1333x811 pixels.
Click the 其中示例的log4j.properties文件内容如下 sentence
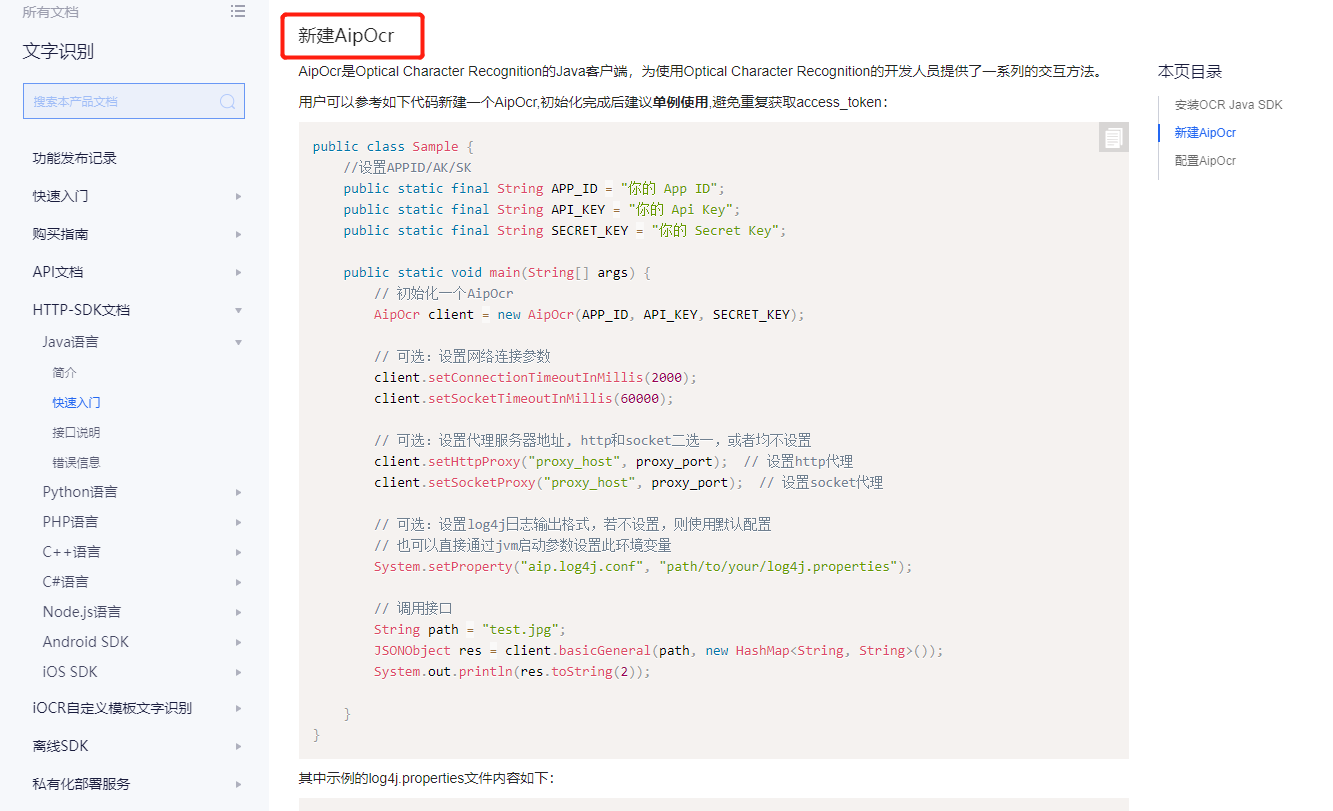point(425,778)
